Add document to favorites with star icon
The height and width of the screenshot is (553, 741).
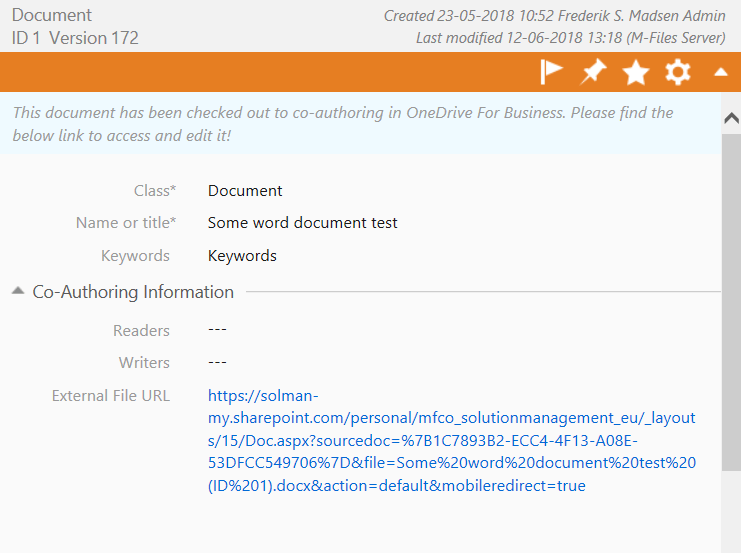click(636, 72)
